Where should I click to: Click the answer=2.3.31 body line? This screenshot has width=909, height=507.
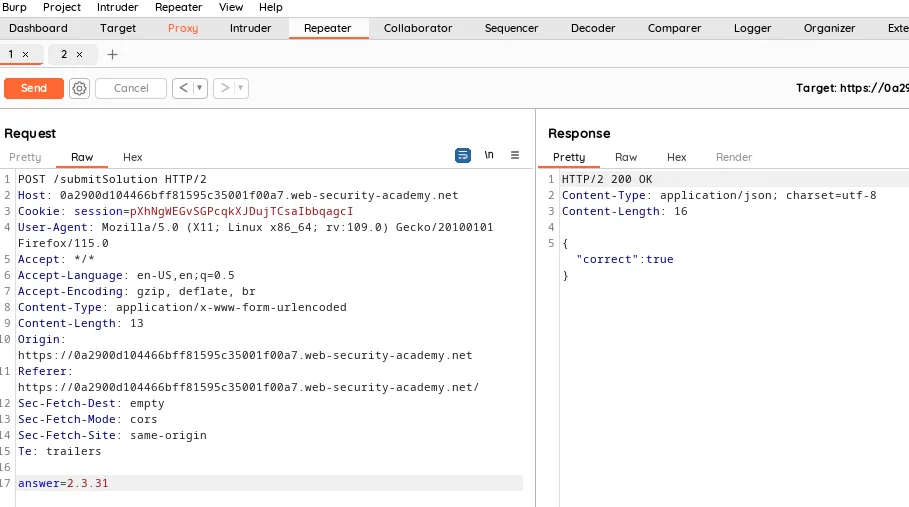pyautogui.click(x=63, y=483)
